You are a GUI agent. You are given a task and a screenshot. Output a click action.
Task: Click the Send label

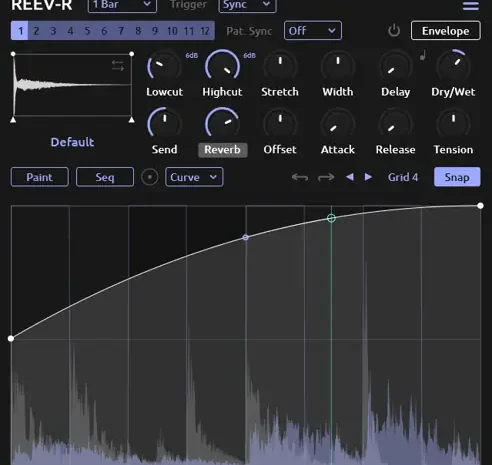[x=165, y=150]
